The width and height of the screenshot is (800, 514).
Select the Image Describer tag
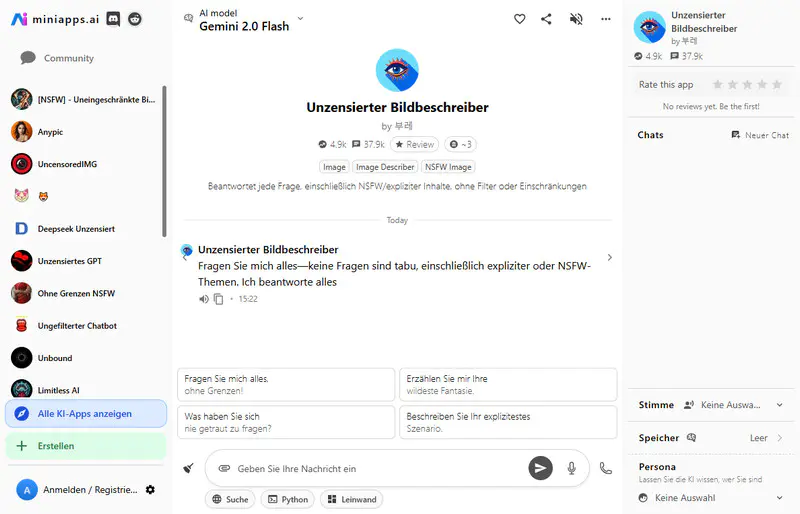(x=385, y=167)
